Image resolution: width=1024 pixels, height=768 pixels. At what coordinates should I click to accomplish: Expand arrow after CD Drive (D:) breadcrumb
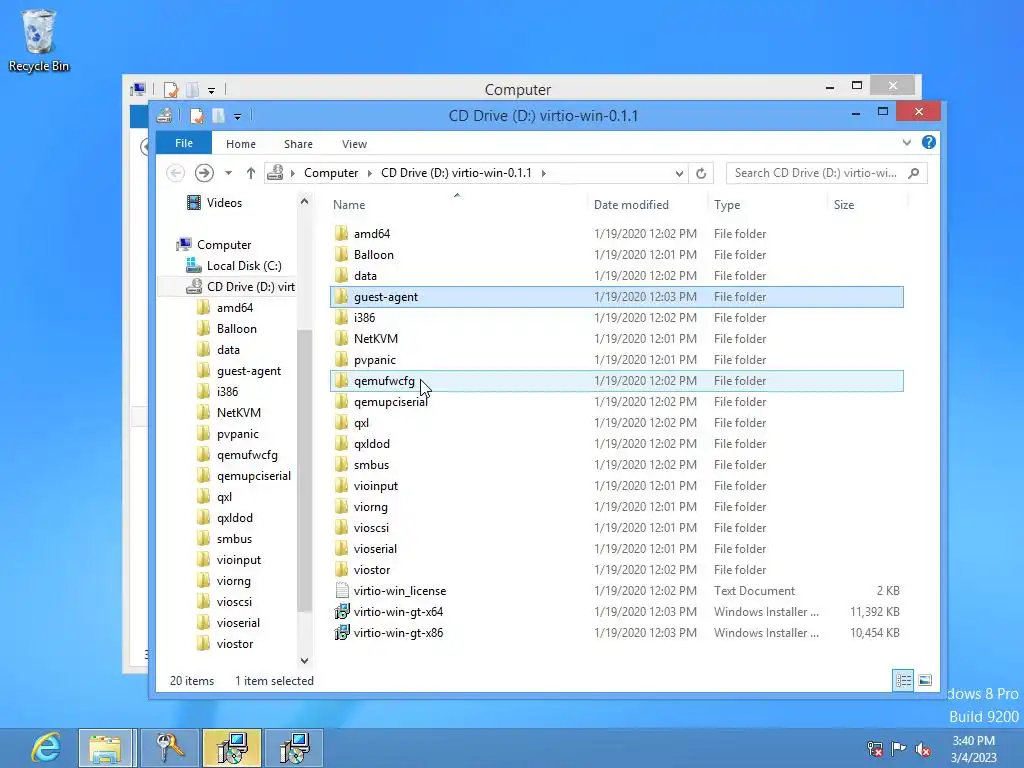543,173
